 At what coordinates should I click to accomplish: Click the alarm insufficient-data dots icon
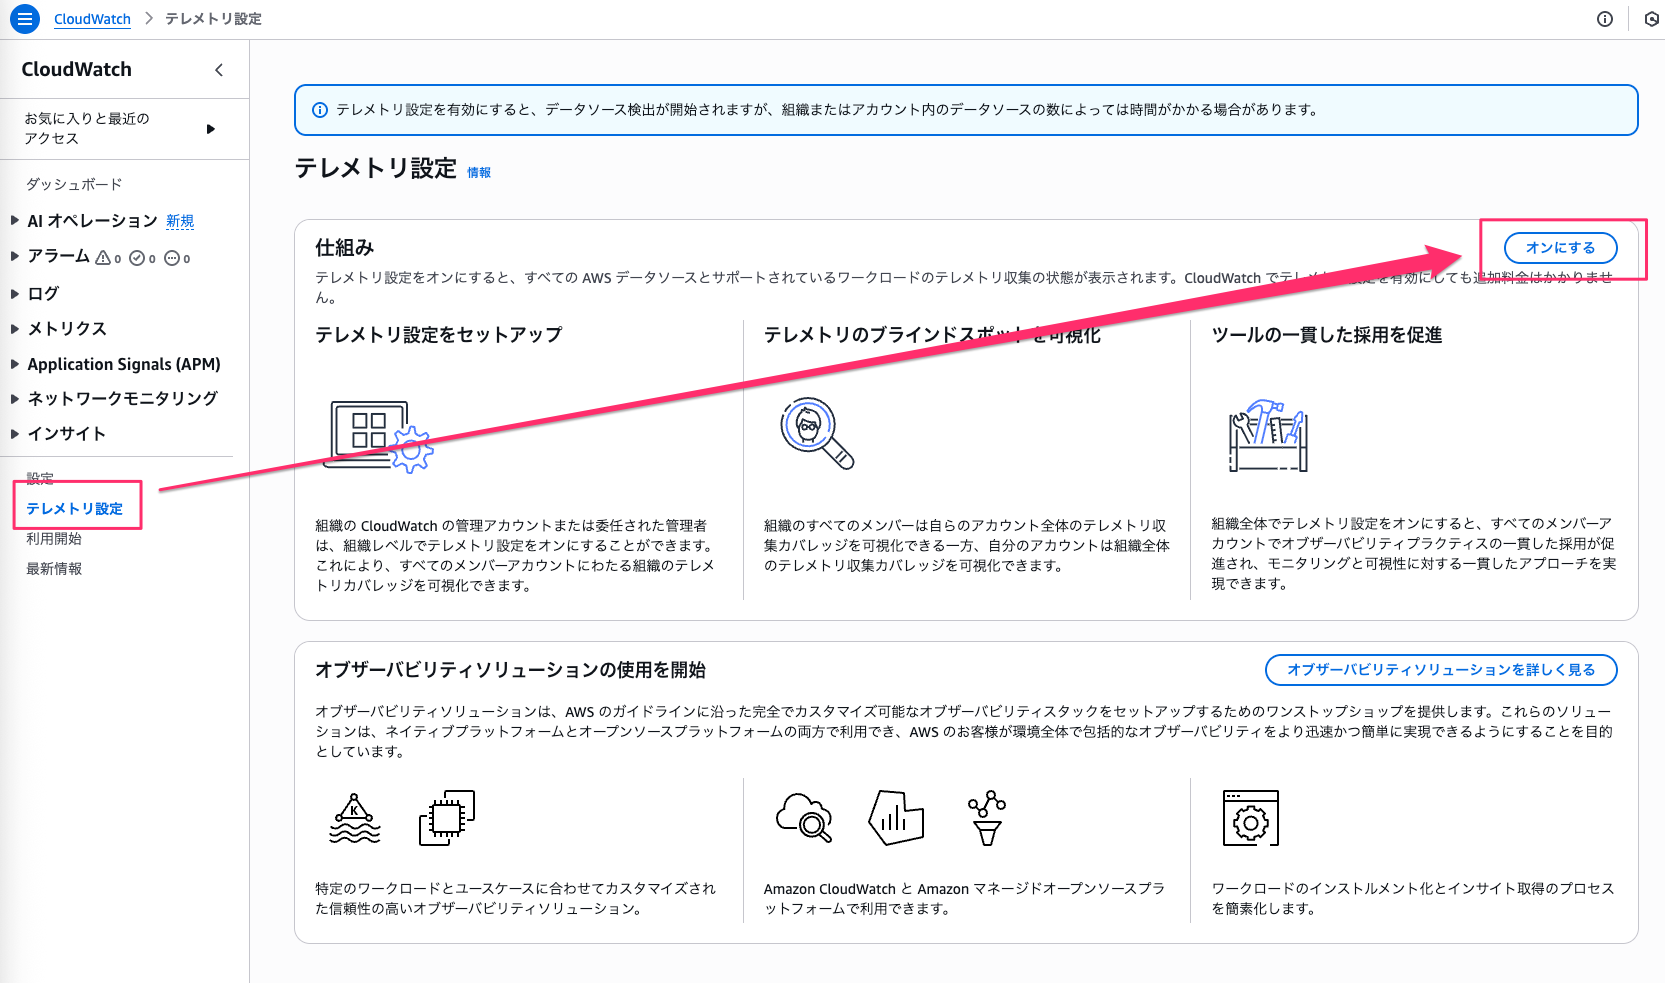point(171,257)
